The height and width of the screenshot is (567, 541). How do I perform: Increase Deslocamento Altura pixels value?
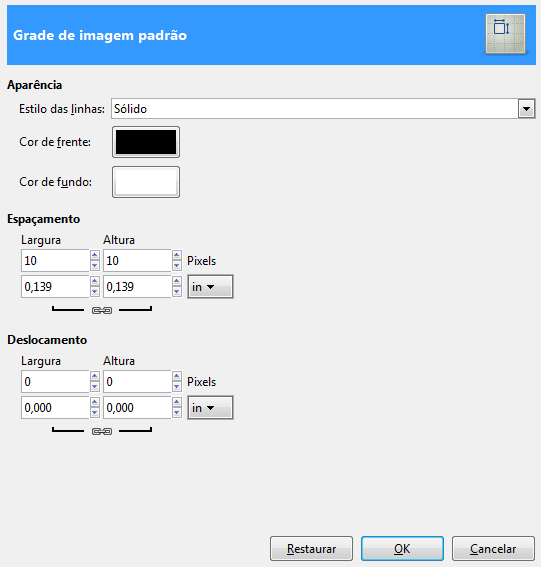pos(177,376)
